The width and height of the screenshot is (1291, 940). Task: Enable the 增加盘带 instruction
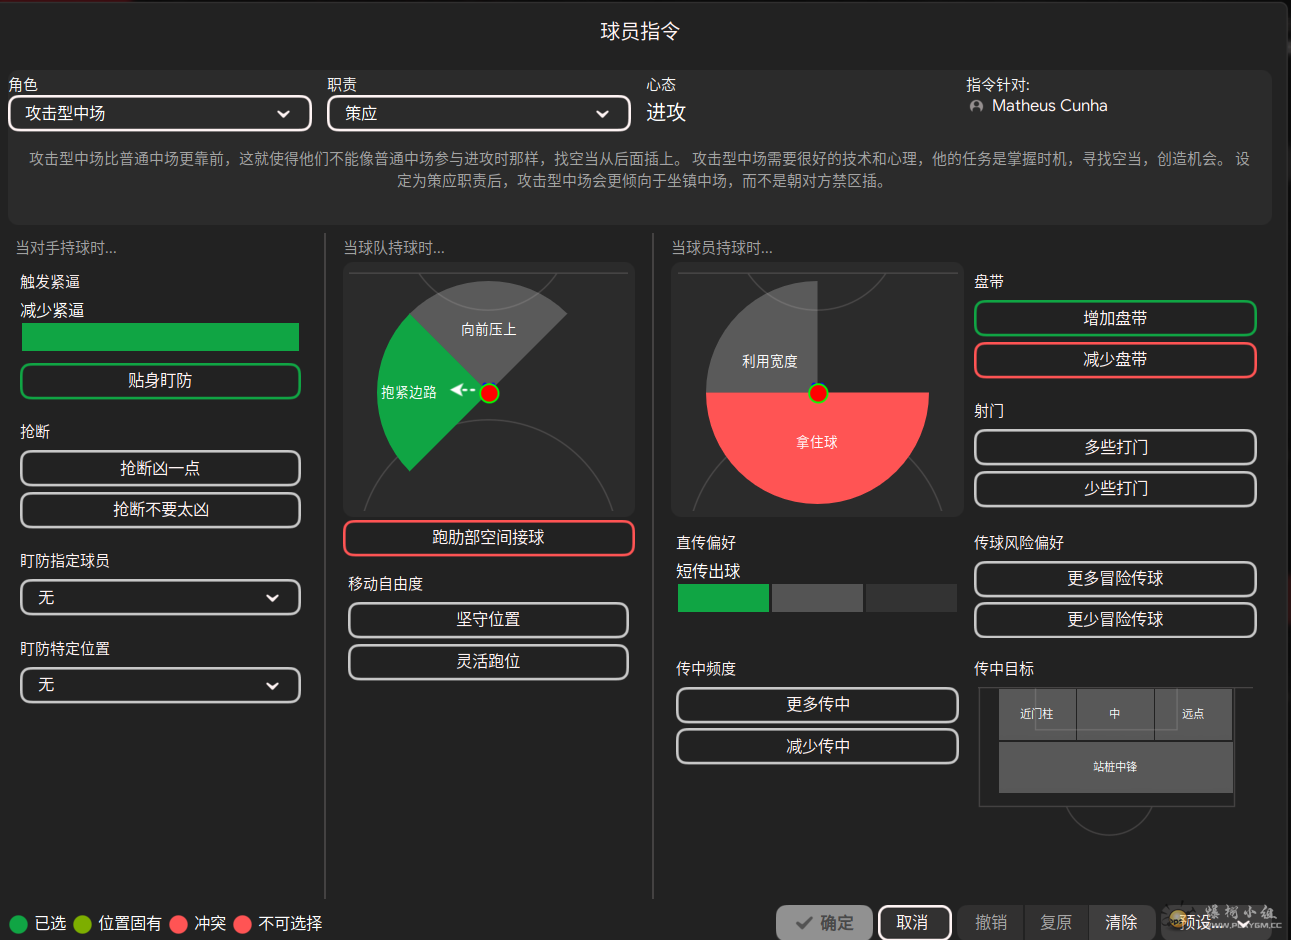pos(1114,318)
